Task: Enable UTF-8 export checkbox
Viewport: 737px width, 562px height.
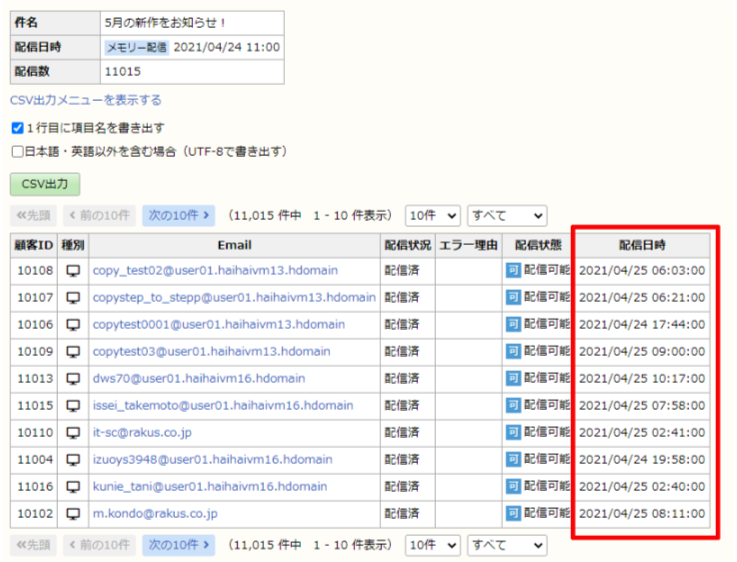Action: click(x=17, y=151)
